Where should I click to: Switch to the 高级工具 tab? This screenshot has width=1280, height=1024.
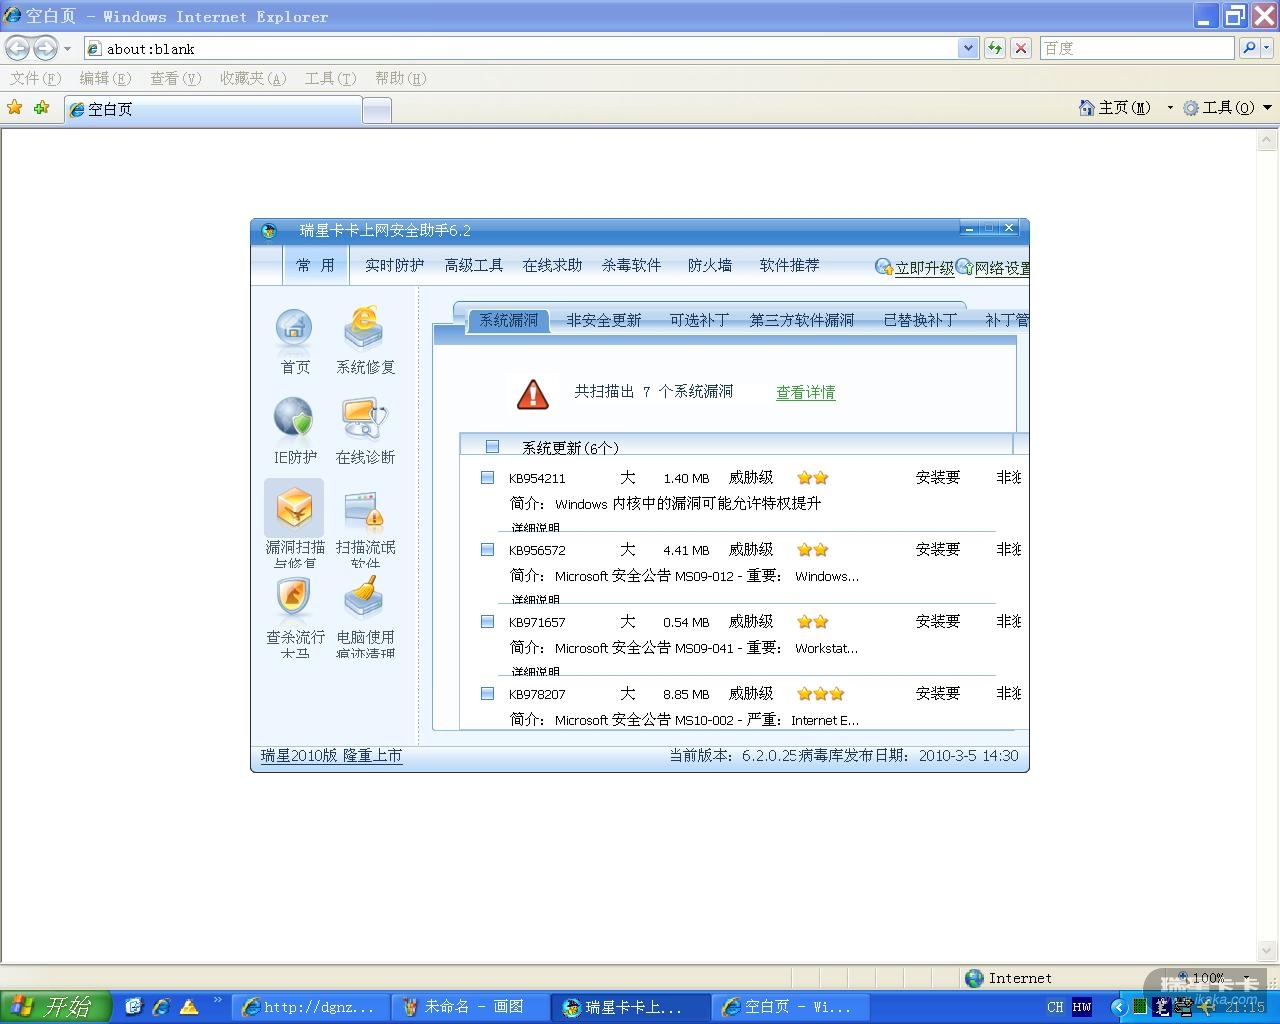474,265
